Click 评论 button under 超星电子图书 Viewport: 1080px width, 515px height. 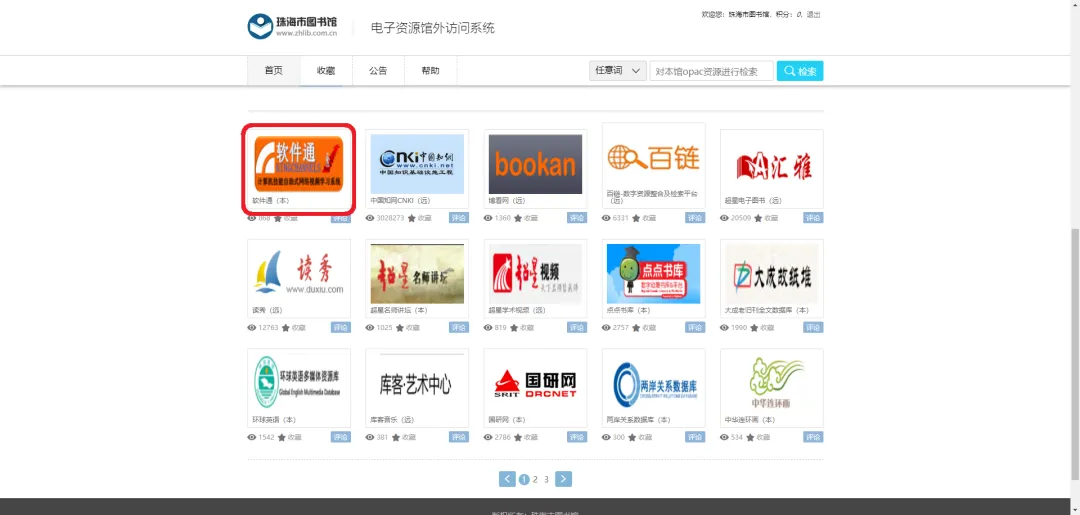point(813,218)
